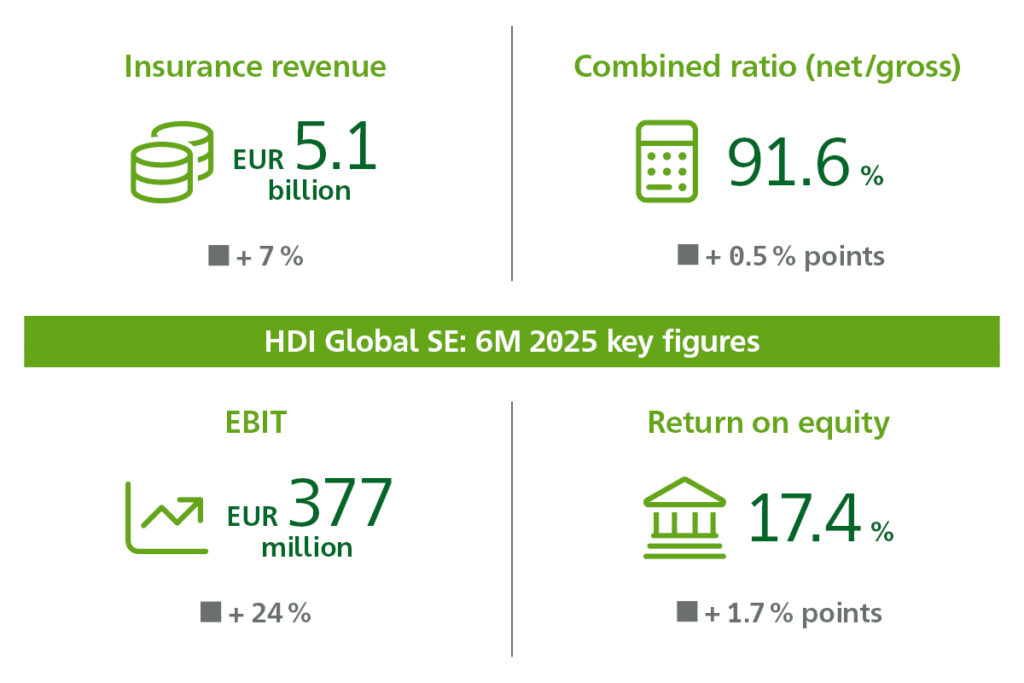Click the gray square beside + 1.7 % points
Screen dimensions: 1024x683
(687, 612)
